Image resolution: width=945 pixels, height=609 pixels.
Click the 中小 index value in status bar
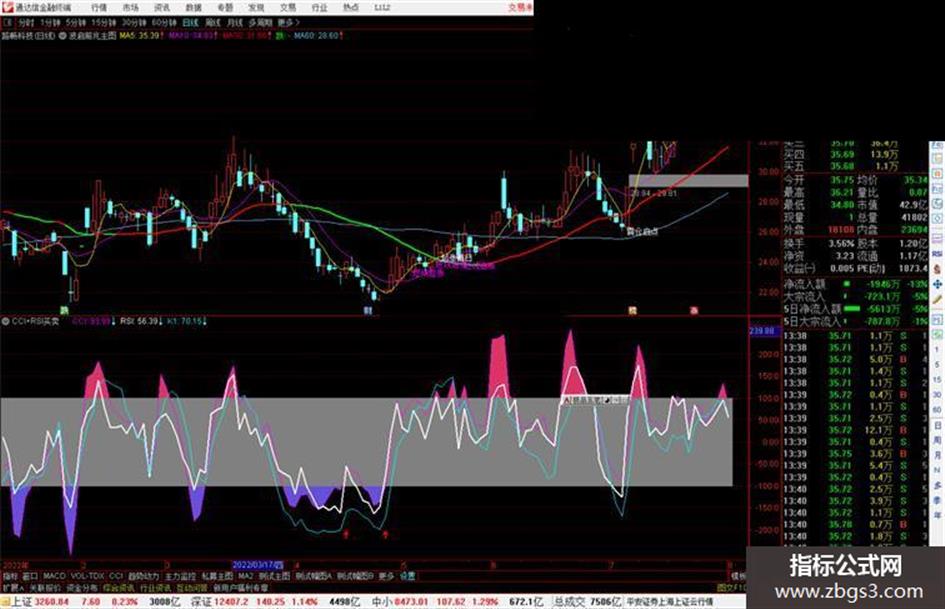click(x=412, y=602)
